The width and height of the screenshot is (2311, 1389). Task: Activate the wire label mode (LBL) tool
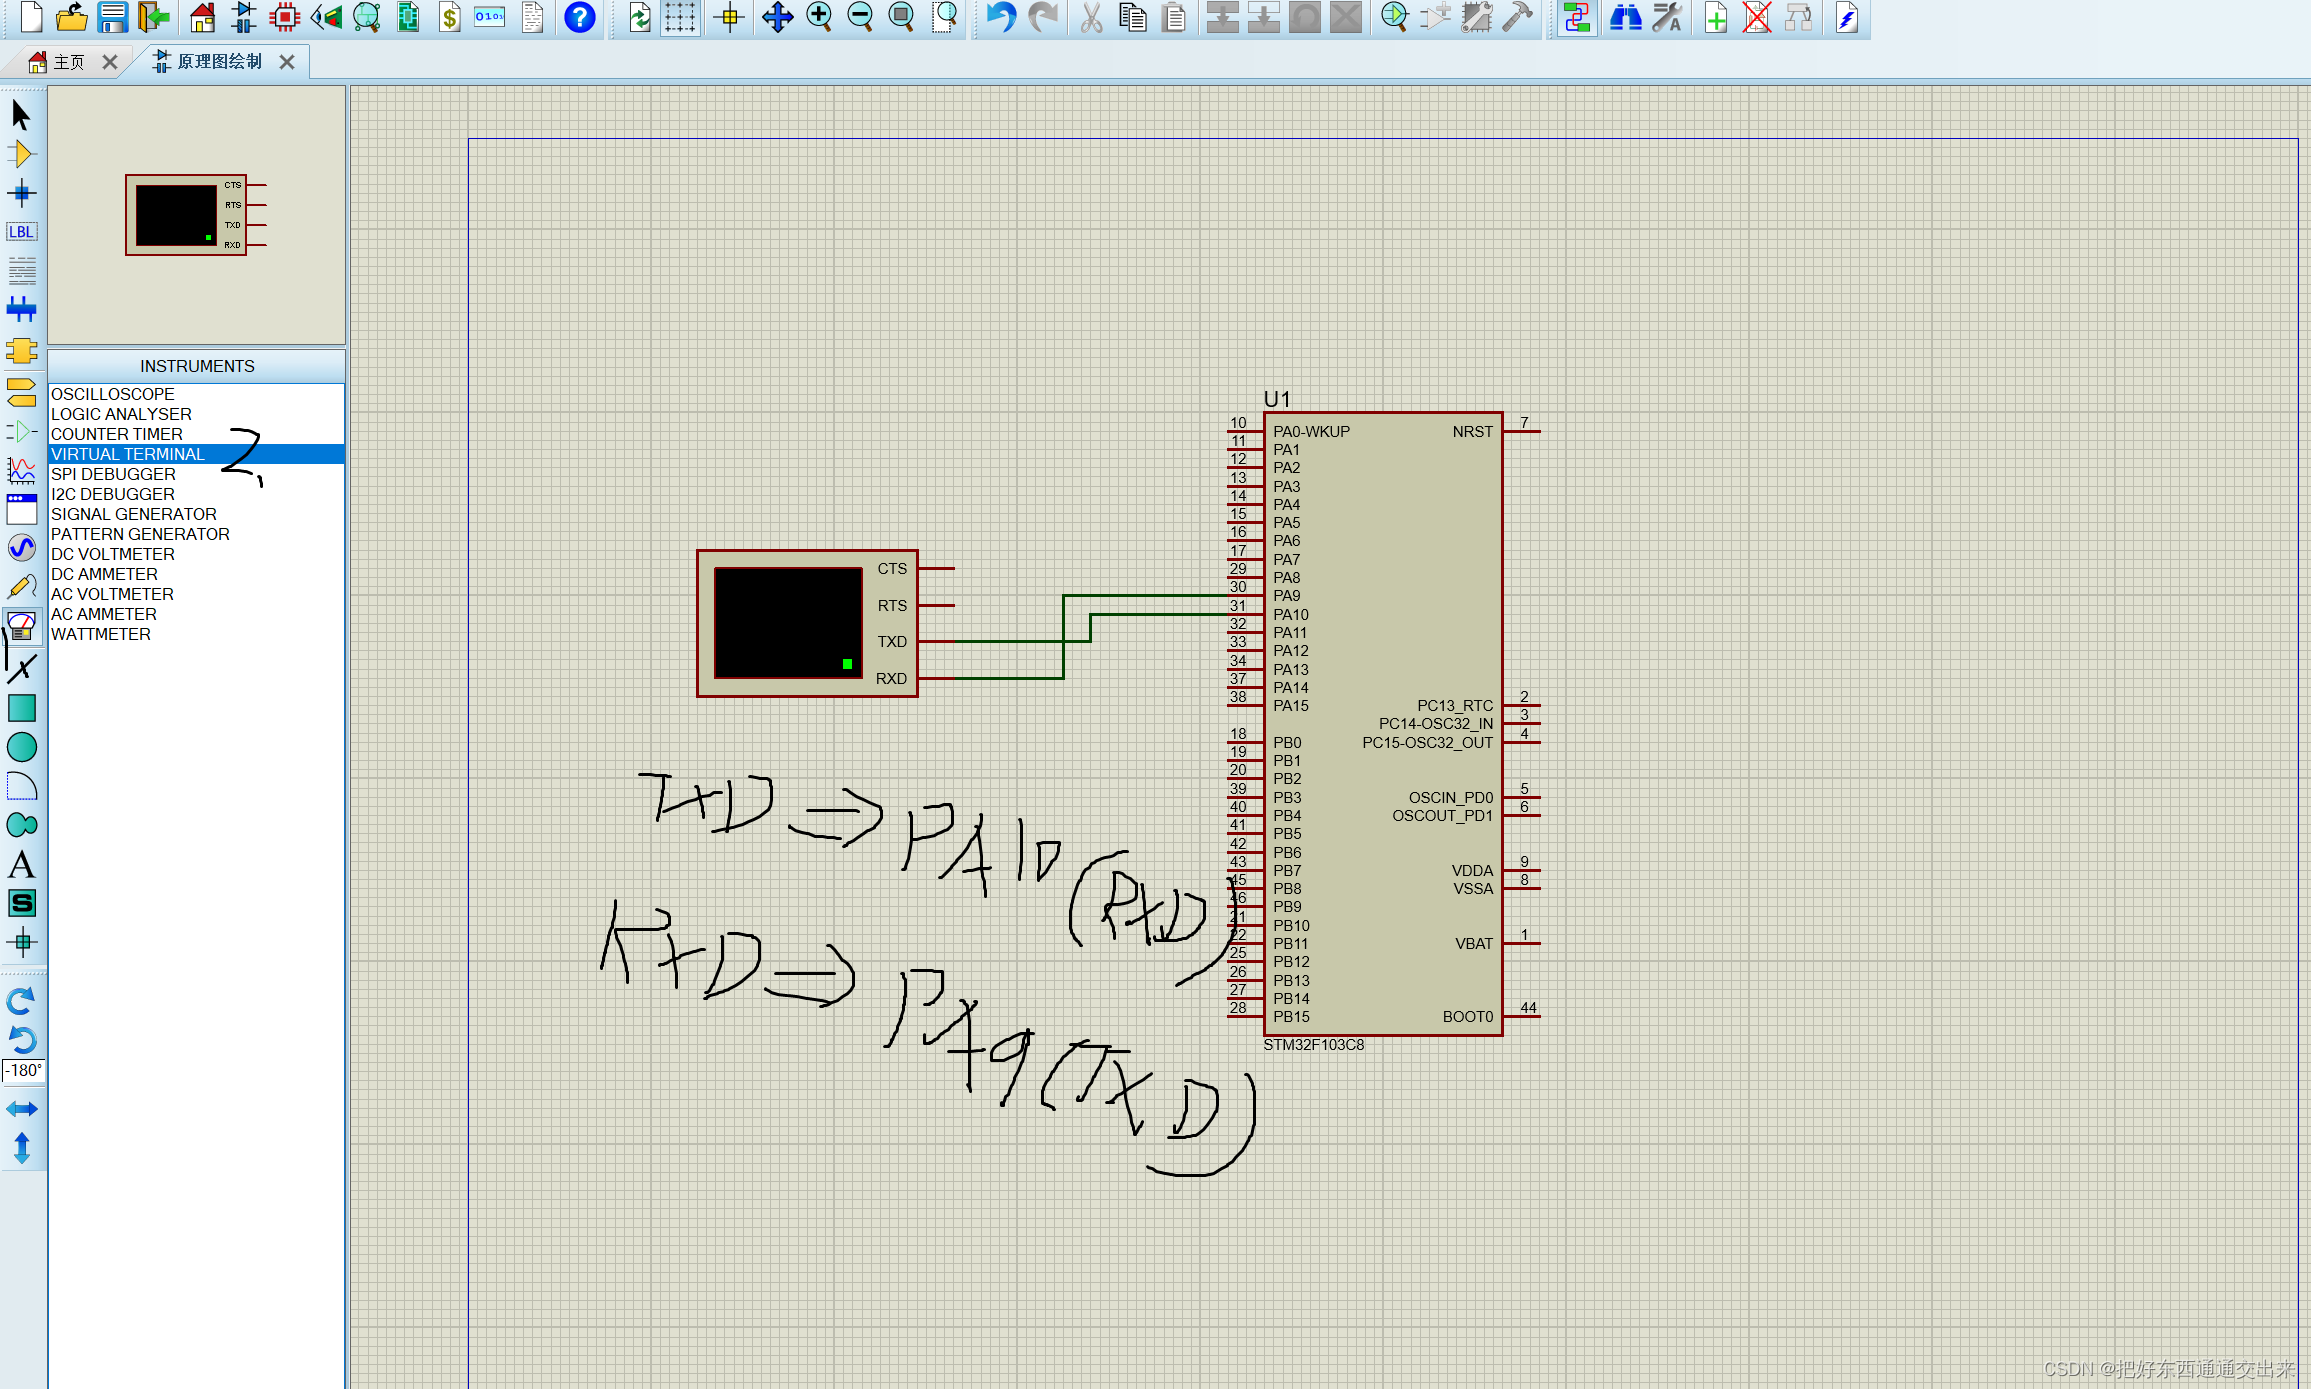tap(22, 231)
